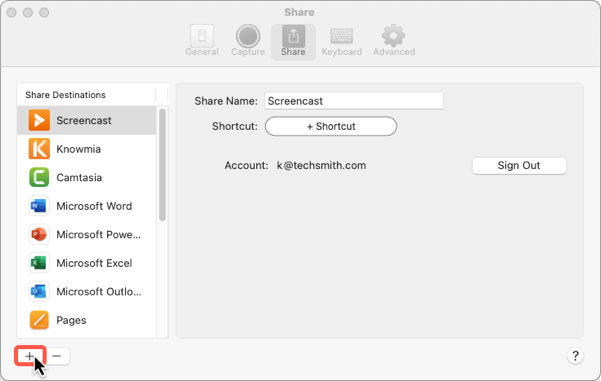
Task: Remove selected destination with minus button
Action: tap(57, 356)
